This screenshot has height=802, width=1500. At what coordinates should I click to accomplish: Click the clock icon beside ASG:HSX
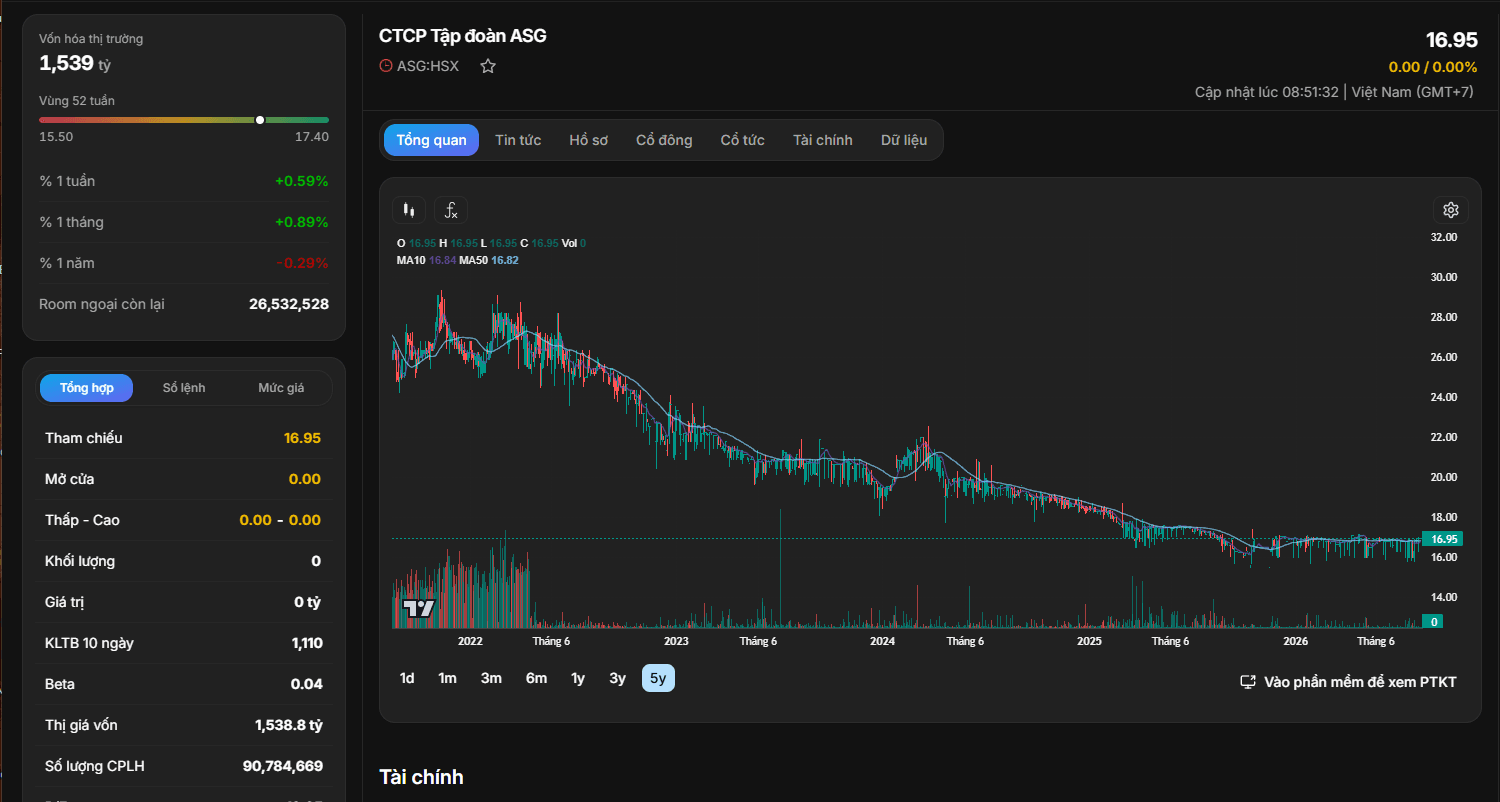(386, 66)
